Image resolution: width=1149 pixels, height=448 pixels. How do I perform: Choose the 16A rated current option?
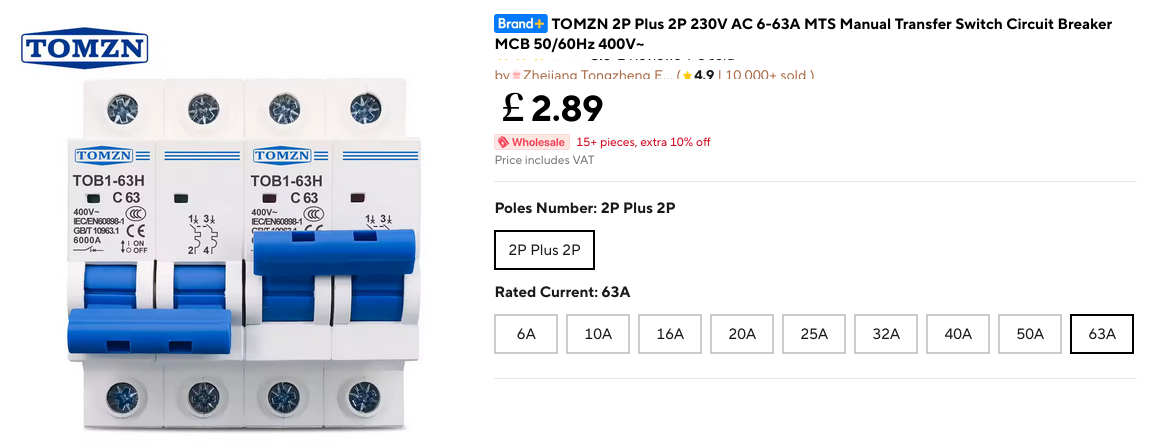tap(670, 334)
